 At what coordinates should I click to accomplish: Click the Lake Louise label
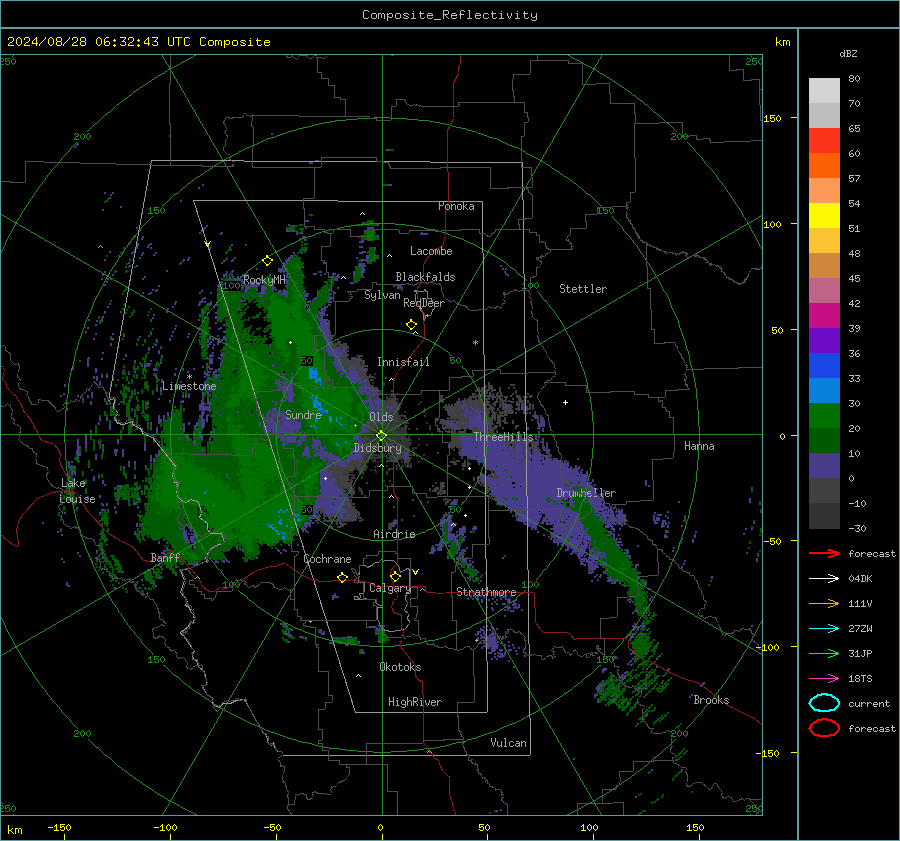(x=78, y=491)
